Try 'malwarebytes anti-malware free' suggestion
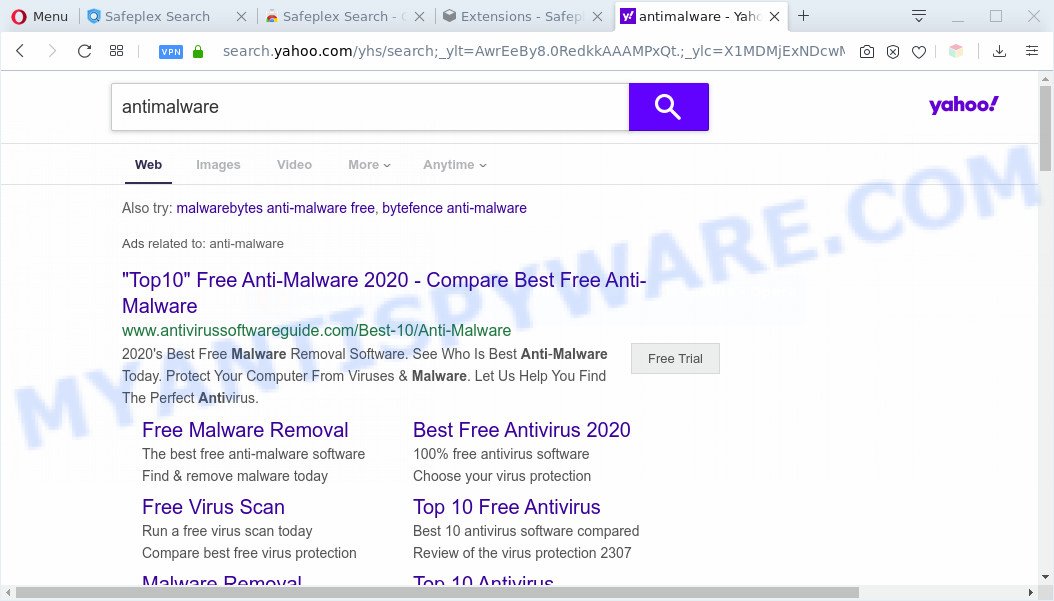This screenshot has height=601, width=1054. click(x=276, y=208)
